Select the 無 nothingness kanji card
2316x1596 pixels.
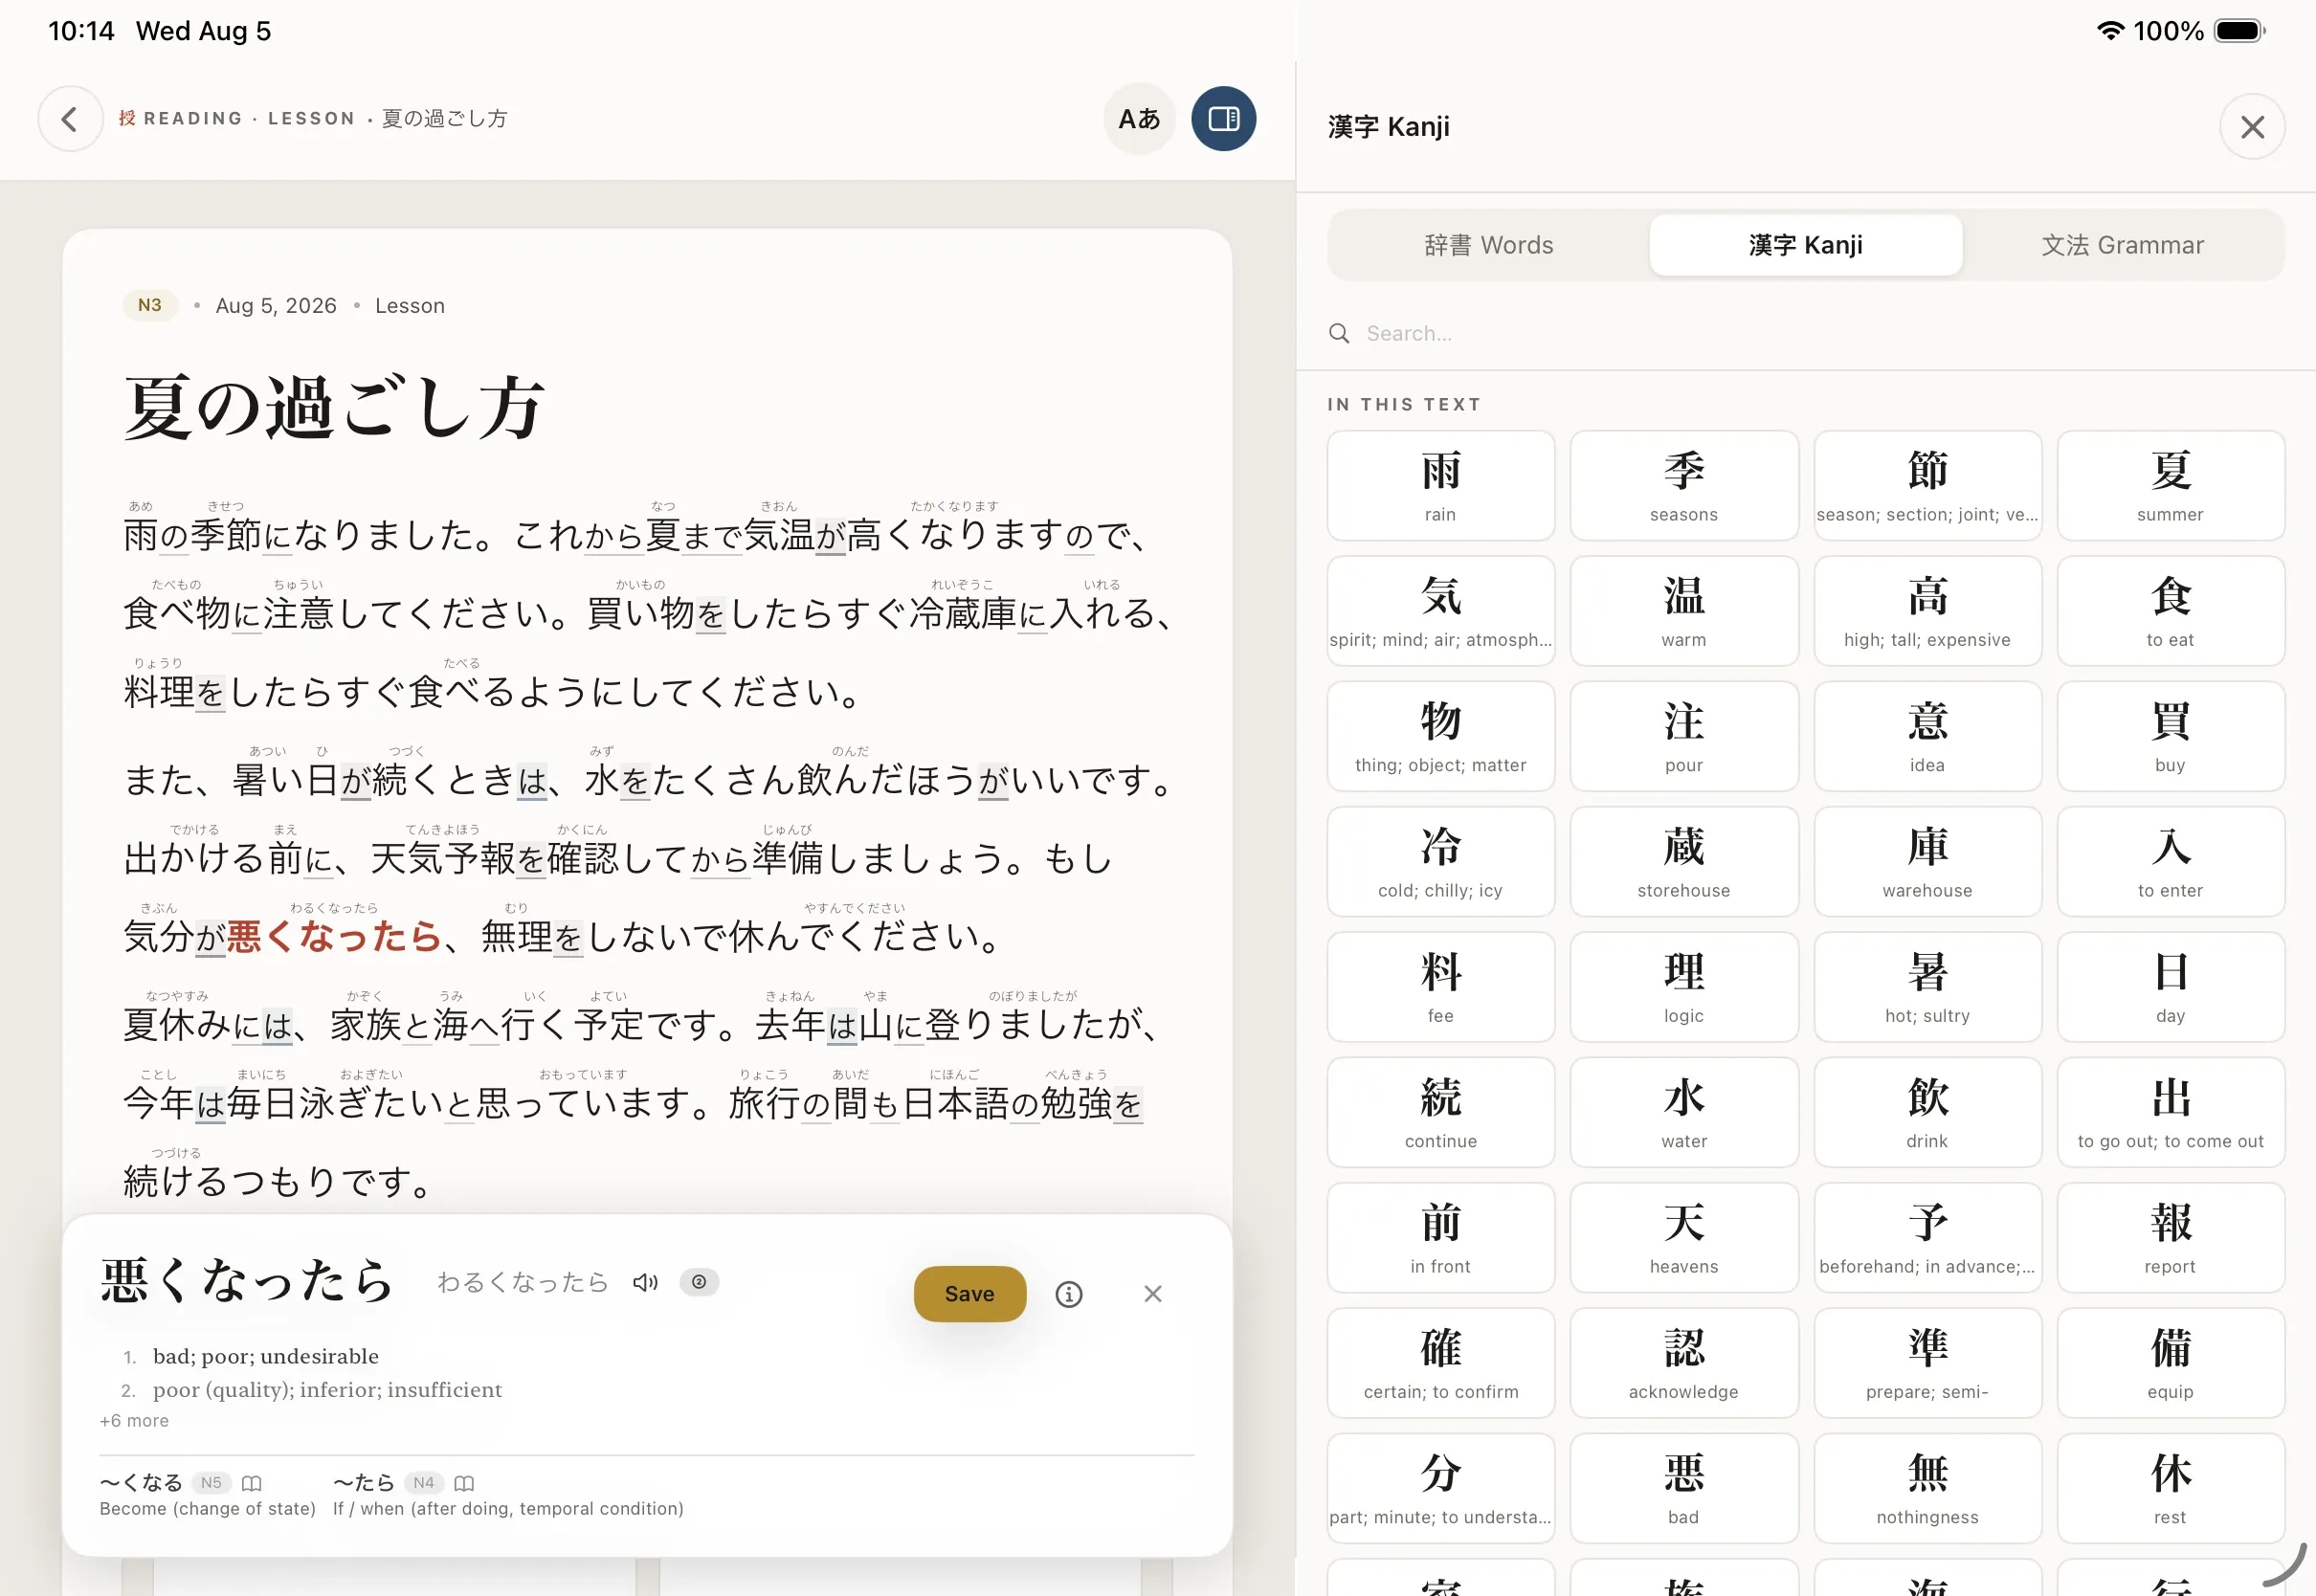tap(1928, 1488)
